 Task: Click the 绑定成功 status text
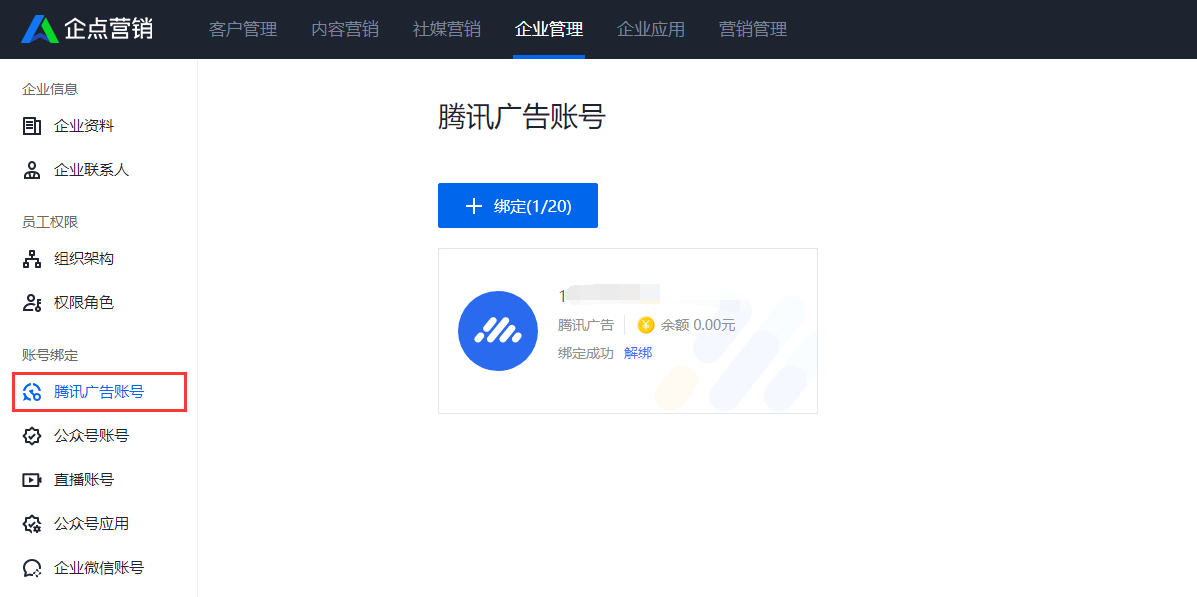pyautogui.click(x=586, y=353)
